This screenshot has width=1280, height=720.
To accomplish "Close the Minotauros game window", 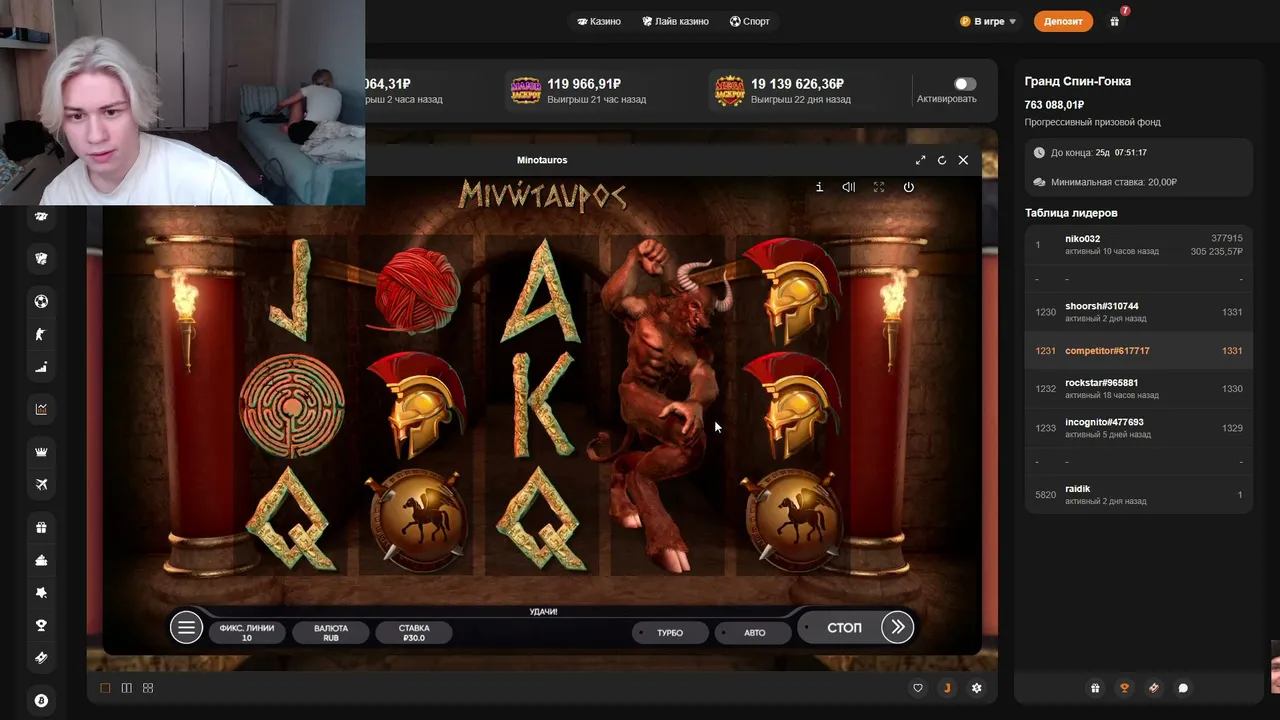I will (x=963, y=160).
